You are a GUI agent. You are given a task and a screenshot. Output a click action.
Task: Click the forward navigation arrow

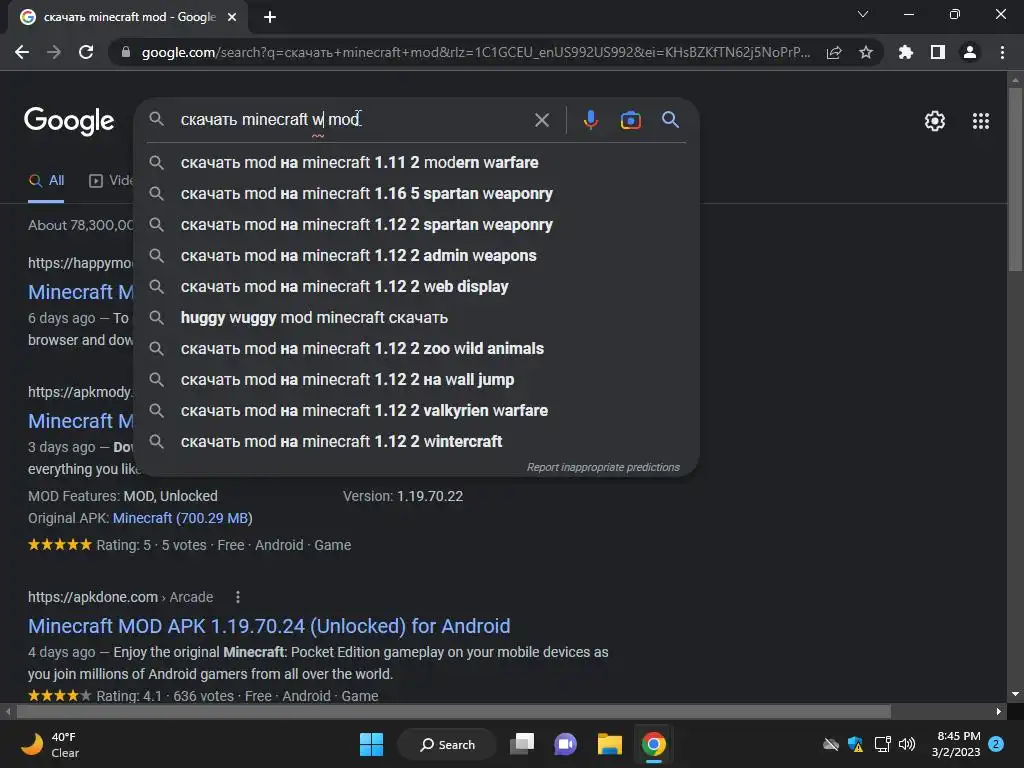[54, 52]
